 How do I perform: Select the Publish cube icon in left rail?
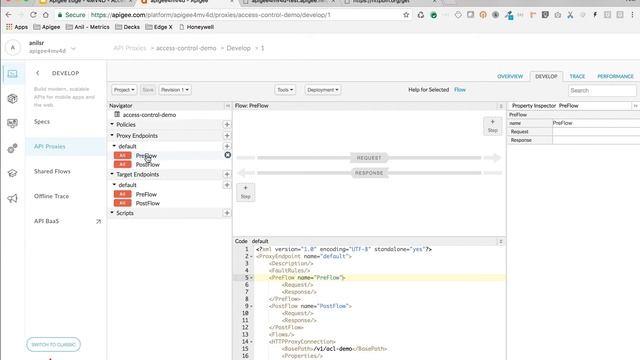click(13, 98)
